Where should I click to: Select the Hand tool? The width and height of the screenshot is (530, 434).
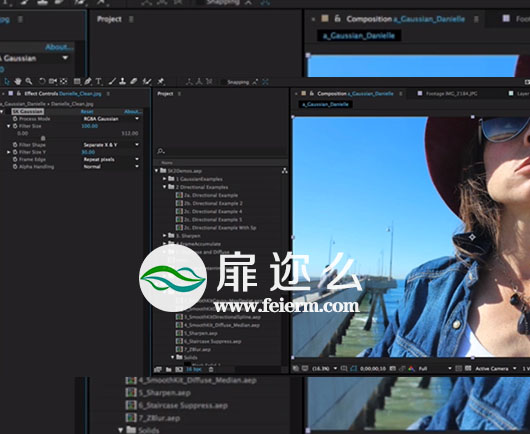click(x=18, y=81)
